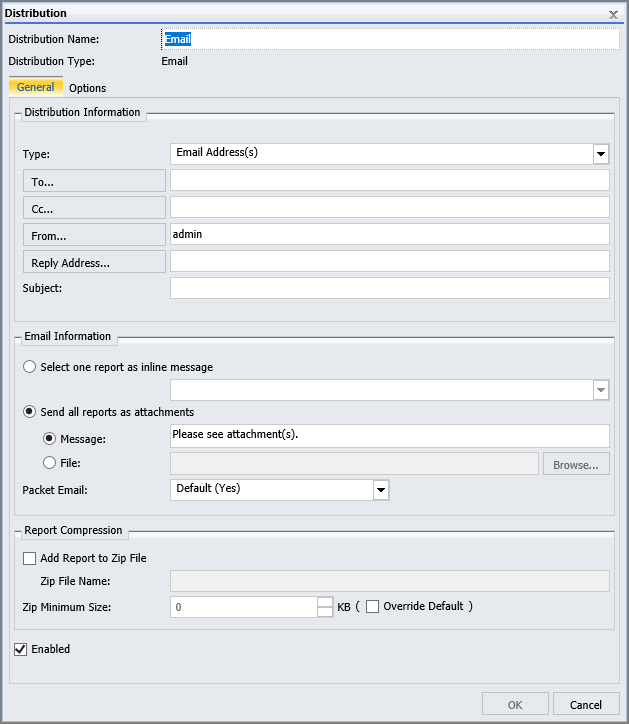Click the Reply Address... button
Viewport: 629px width, 724px height.
tap(94, 261)
